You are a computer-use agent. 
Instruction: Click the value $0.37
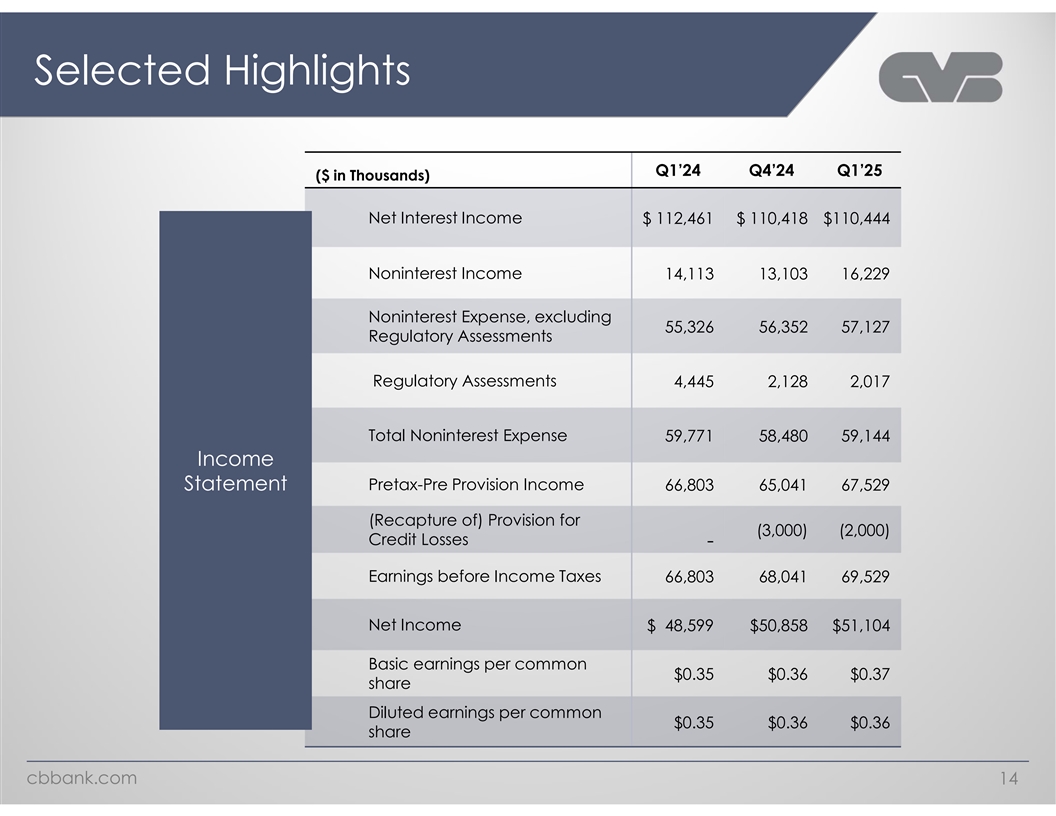pos(869,675)
